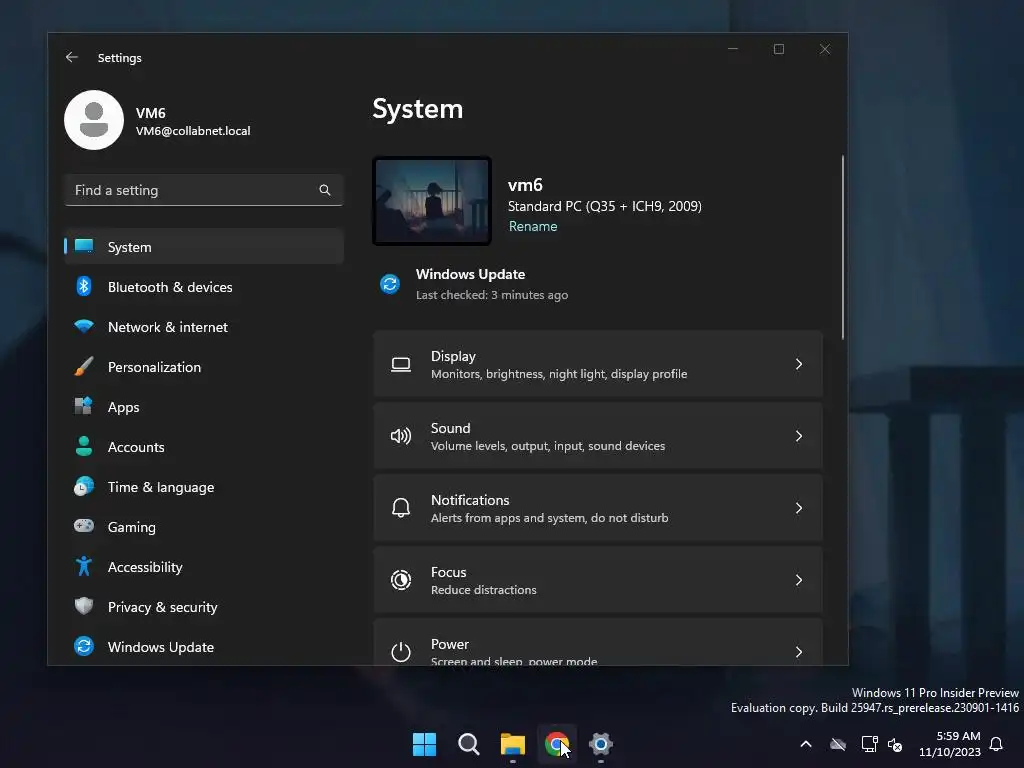
Task: Click the Accounts person icon in the sidebar
Action: click(84, 446)
